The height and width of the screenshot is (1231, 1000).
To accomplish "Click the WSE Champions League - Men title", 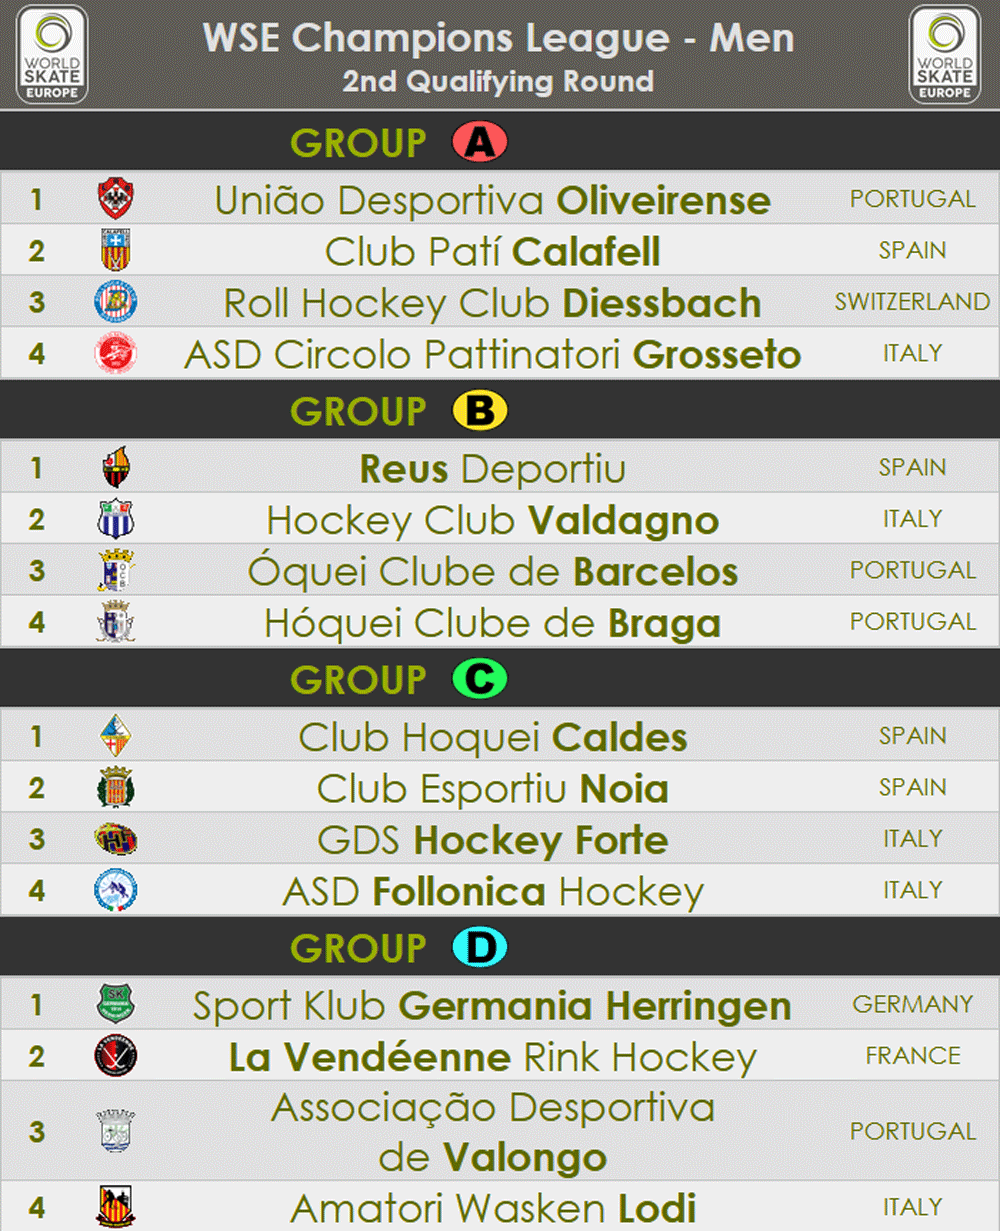I will point(498,39).
